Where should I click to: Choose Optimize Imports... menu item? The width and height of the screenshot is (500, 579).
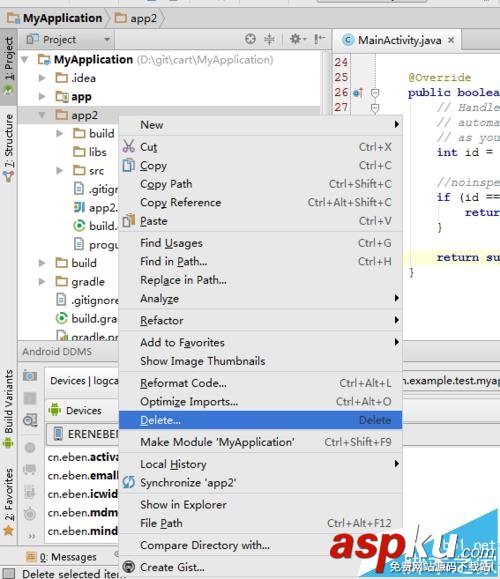pos(260,401)
